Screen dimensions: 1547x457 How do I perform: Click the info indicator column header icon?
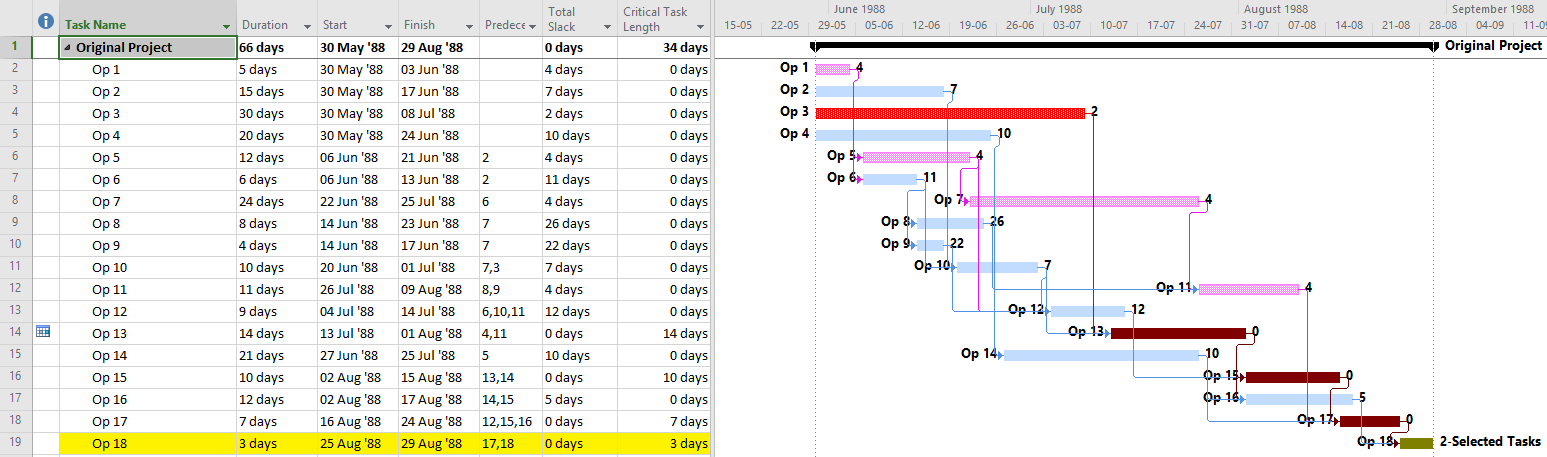pos(45,20)
